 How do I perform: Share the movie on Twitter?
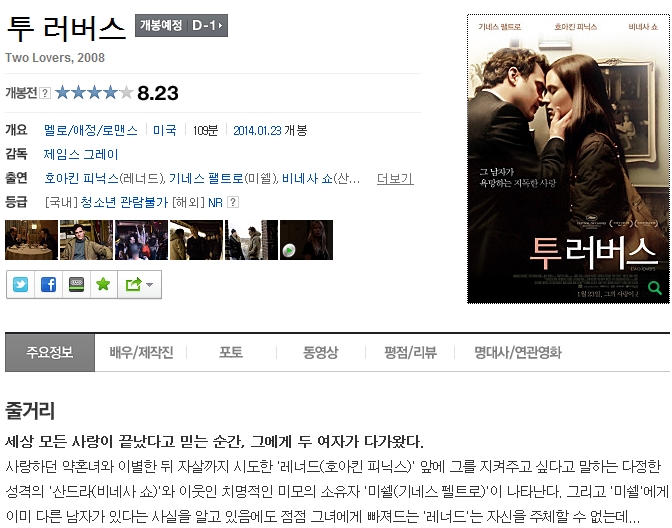pyautogui.click(x=21, y=285)
